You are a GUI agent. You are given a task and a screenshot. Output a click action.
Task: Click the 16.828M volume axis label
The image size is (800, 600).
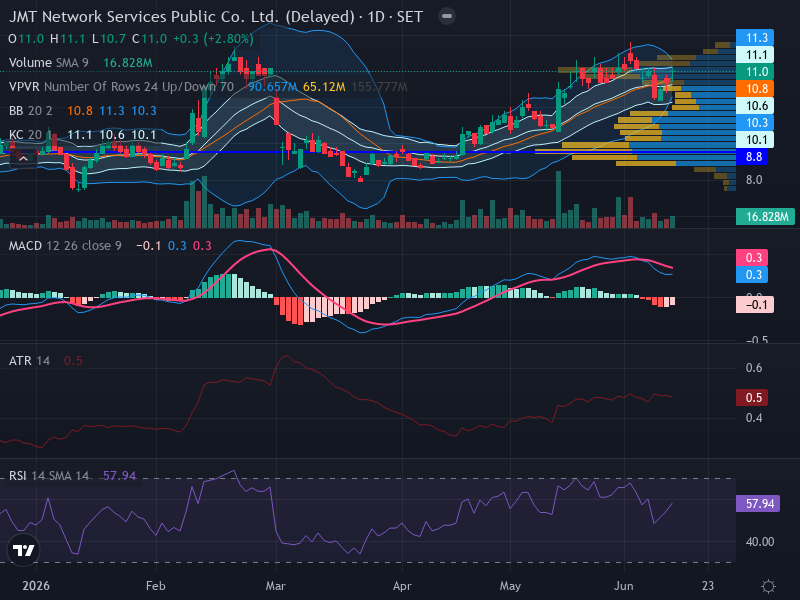(x=765, y=217)
